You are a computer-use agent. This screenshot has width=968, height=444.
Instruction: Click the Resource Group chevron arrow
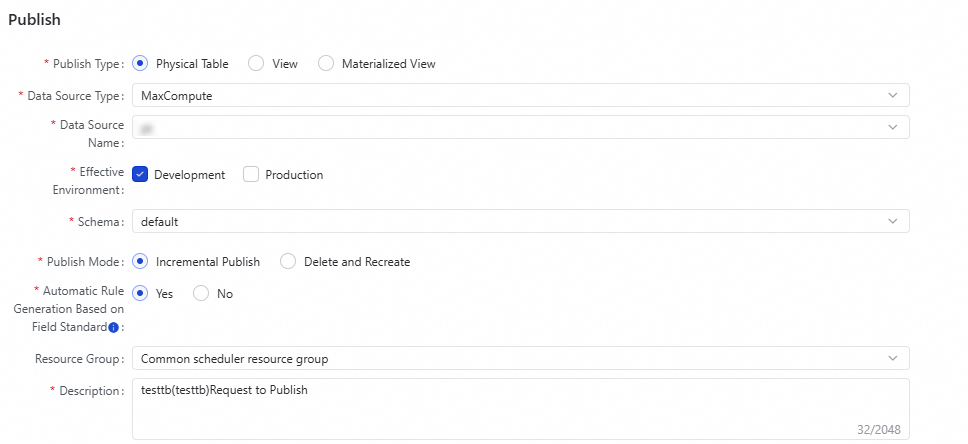click(892, 358)
